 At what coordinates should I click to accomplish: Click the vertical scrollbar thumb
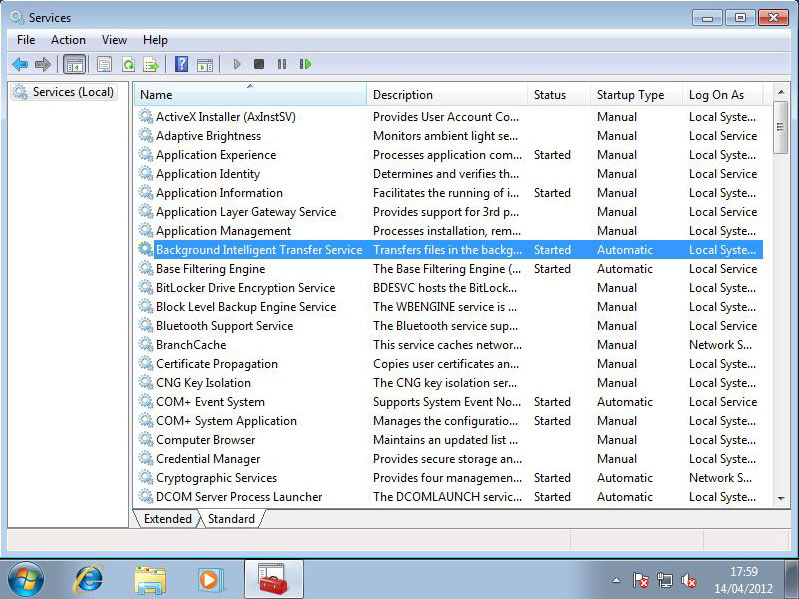pos(780,127)
